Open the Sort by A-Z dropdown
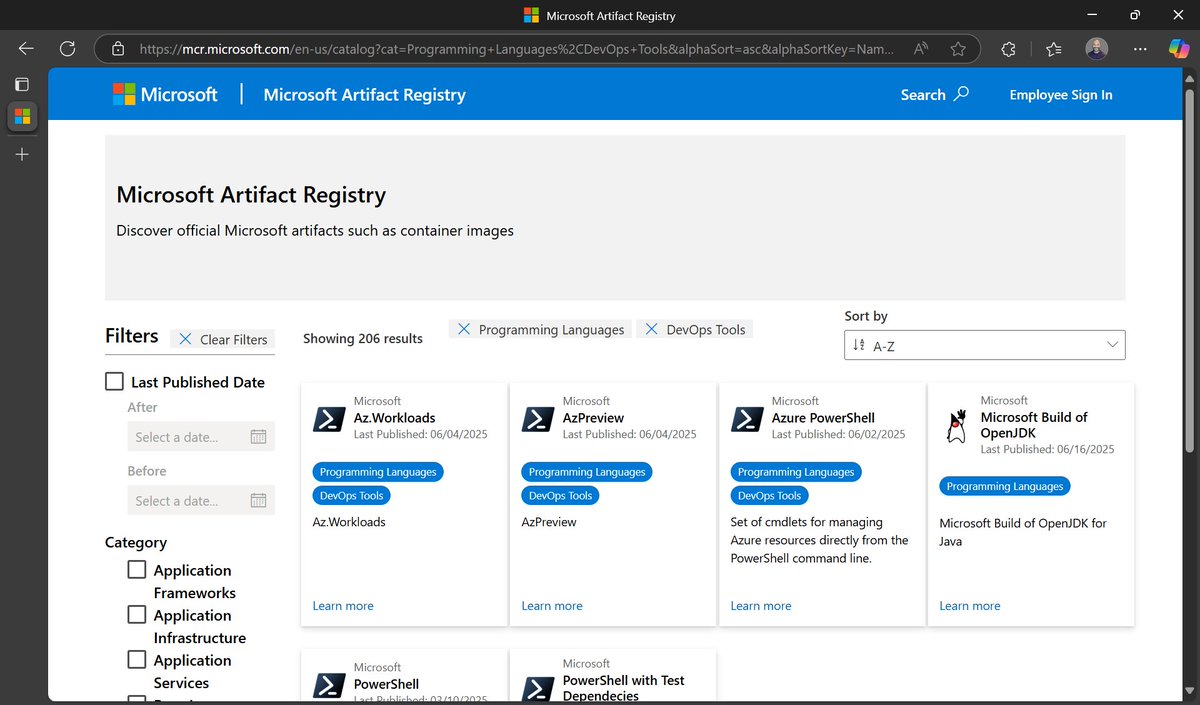 985,345
